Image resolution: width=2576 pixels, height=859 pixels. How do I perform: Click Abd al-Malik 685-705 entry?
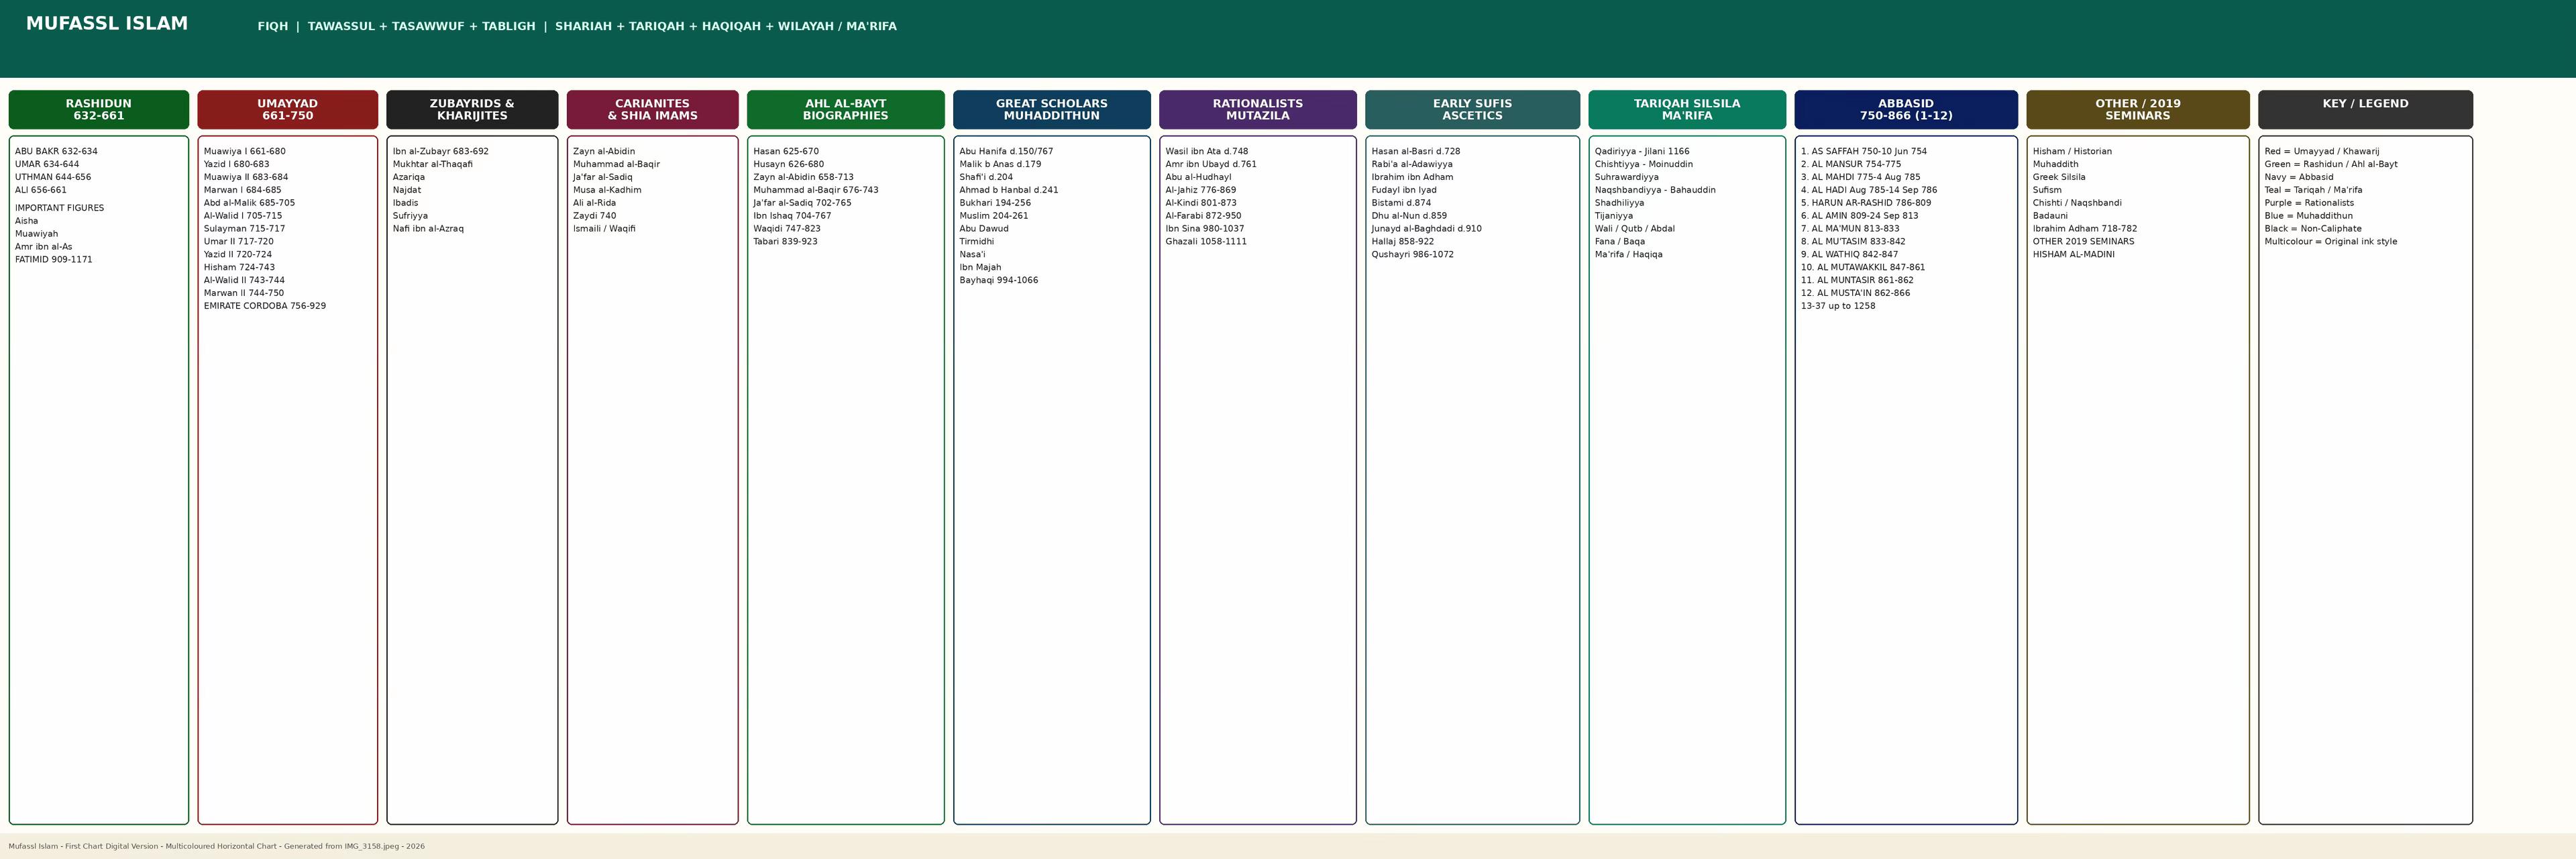[x=249, y=203]
